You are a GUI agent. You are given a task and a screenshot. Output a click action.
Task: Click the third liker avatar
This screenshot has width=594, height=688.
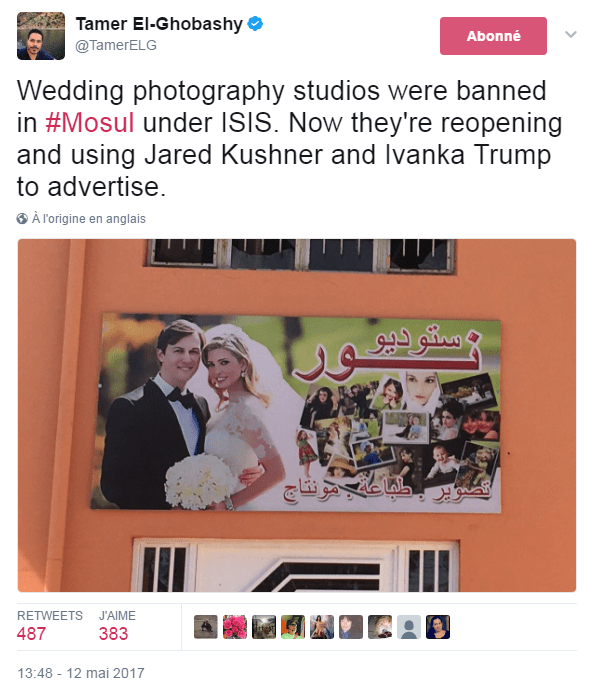264,627
